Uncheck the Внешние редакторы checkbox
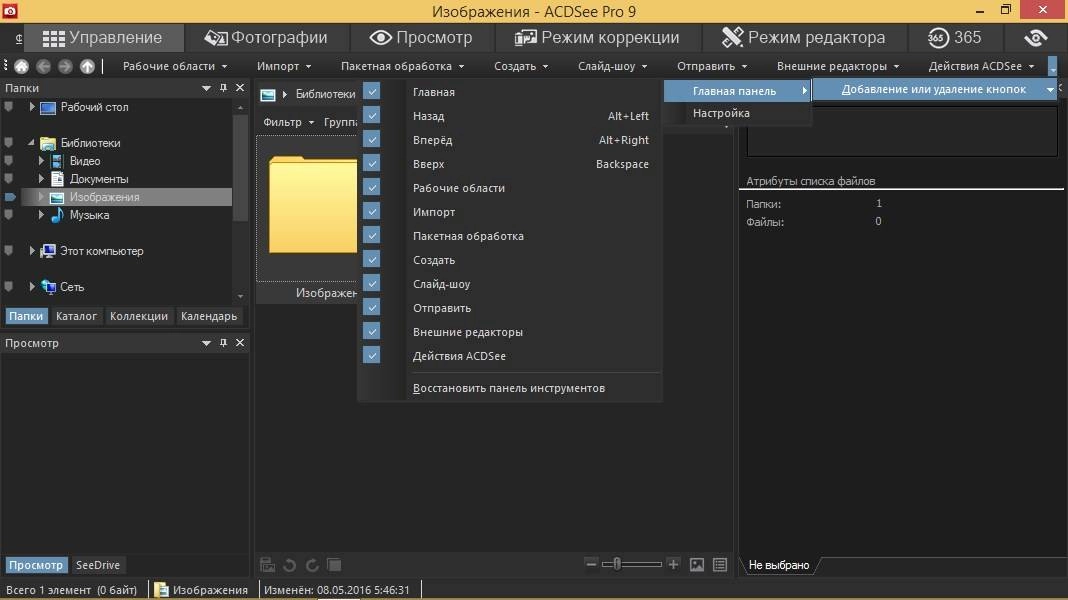Image resolution: width=1068 pixels, height=600 pixels. pyautogui.click(x=371, y=331)
